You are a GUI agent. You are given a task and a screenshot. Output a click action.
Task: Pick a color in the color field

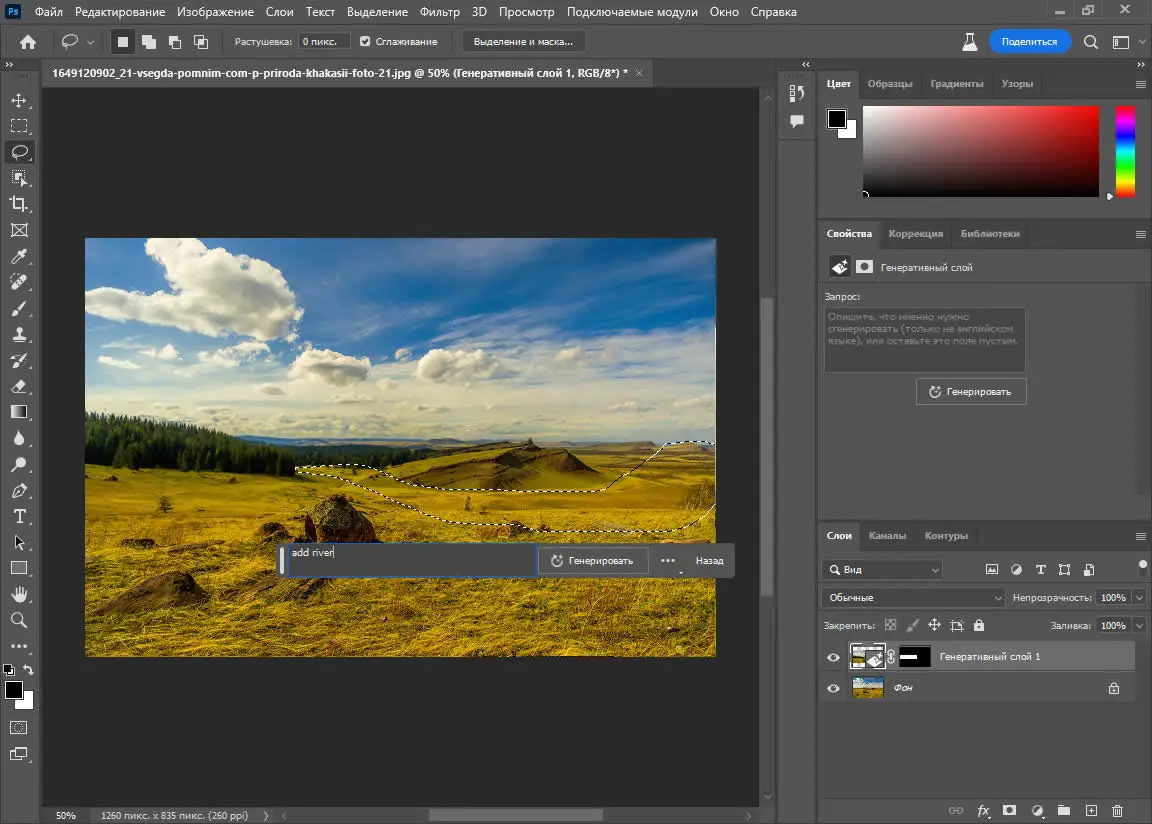point(980,150)
